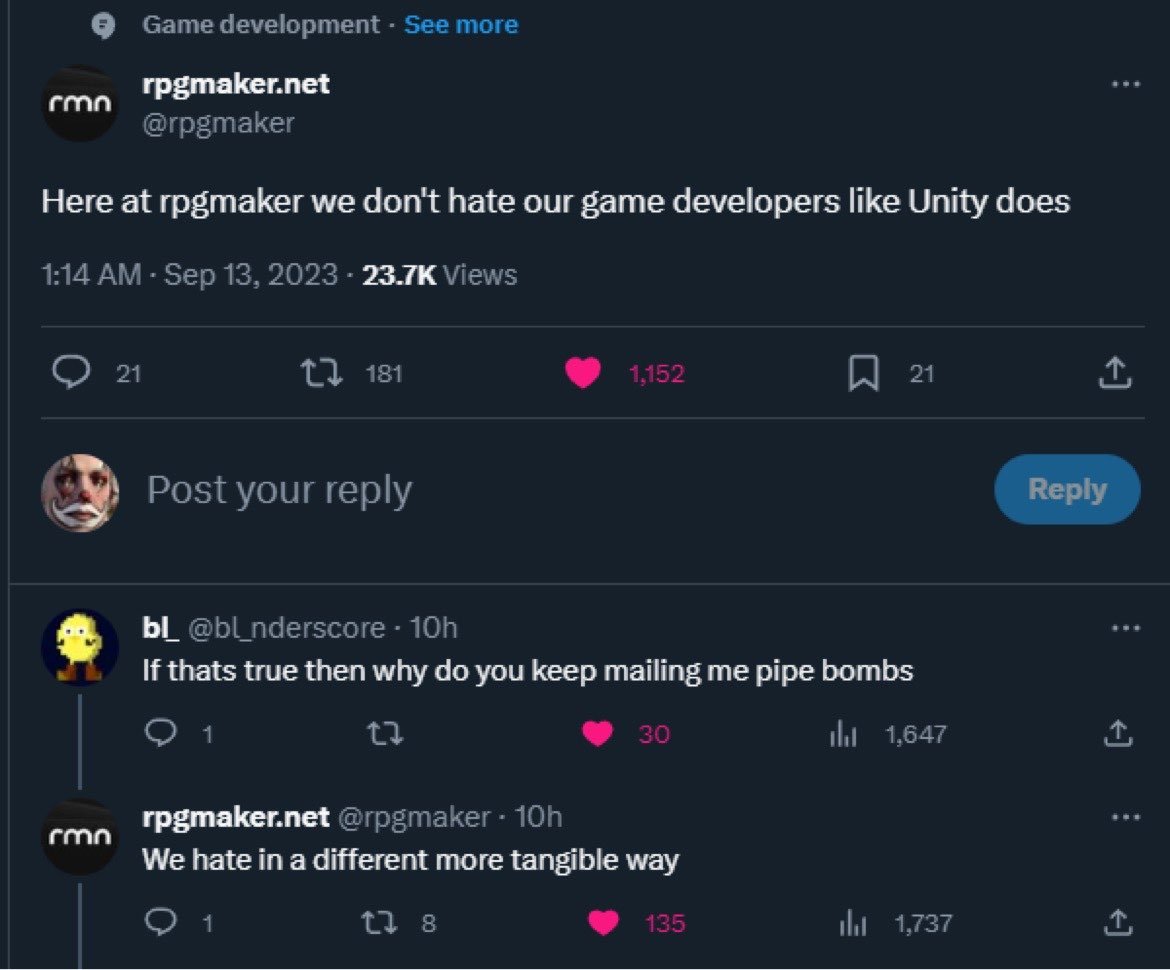Image resolution: width=1170 pixels, height=970 pixels.
Task: Open the @rpgmaker handle in main tweet
Action: click(219, 123)
